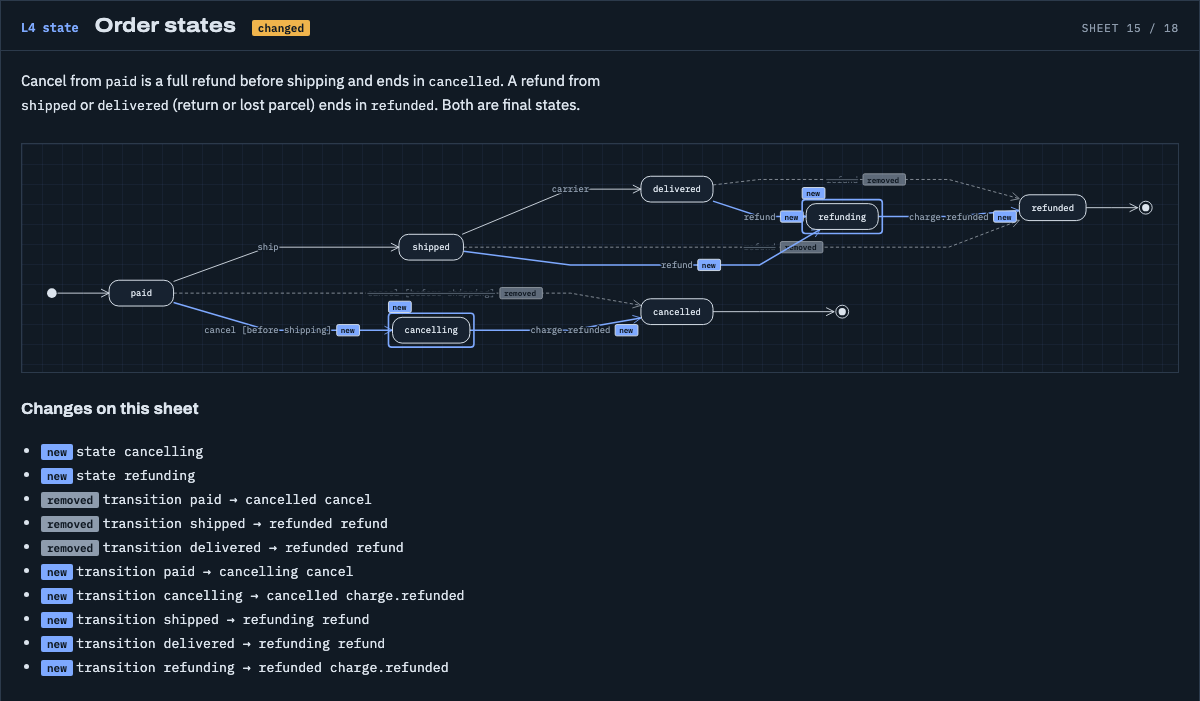This screenshot has width=1200, height=701.
Task: Select 'transition cancelling → cancelled charge.refunded' row
Action: click(253, 596)
